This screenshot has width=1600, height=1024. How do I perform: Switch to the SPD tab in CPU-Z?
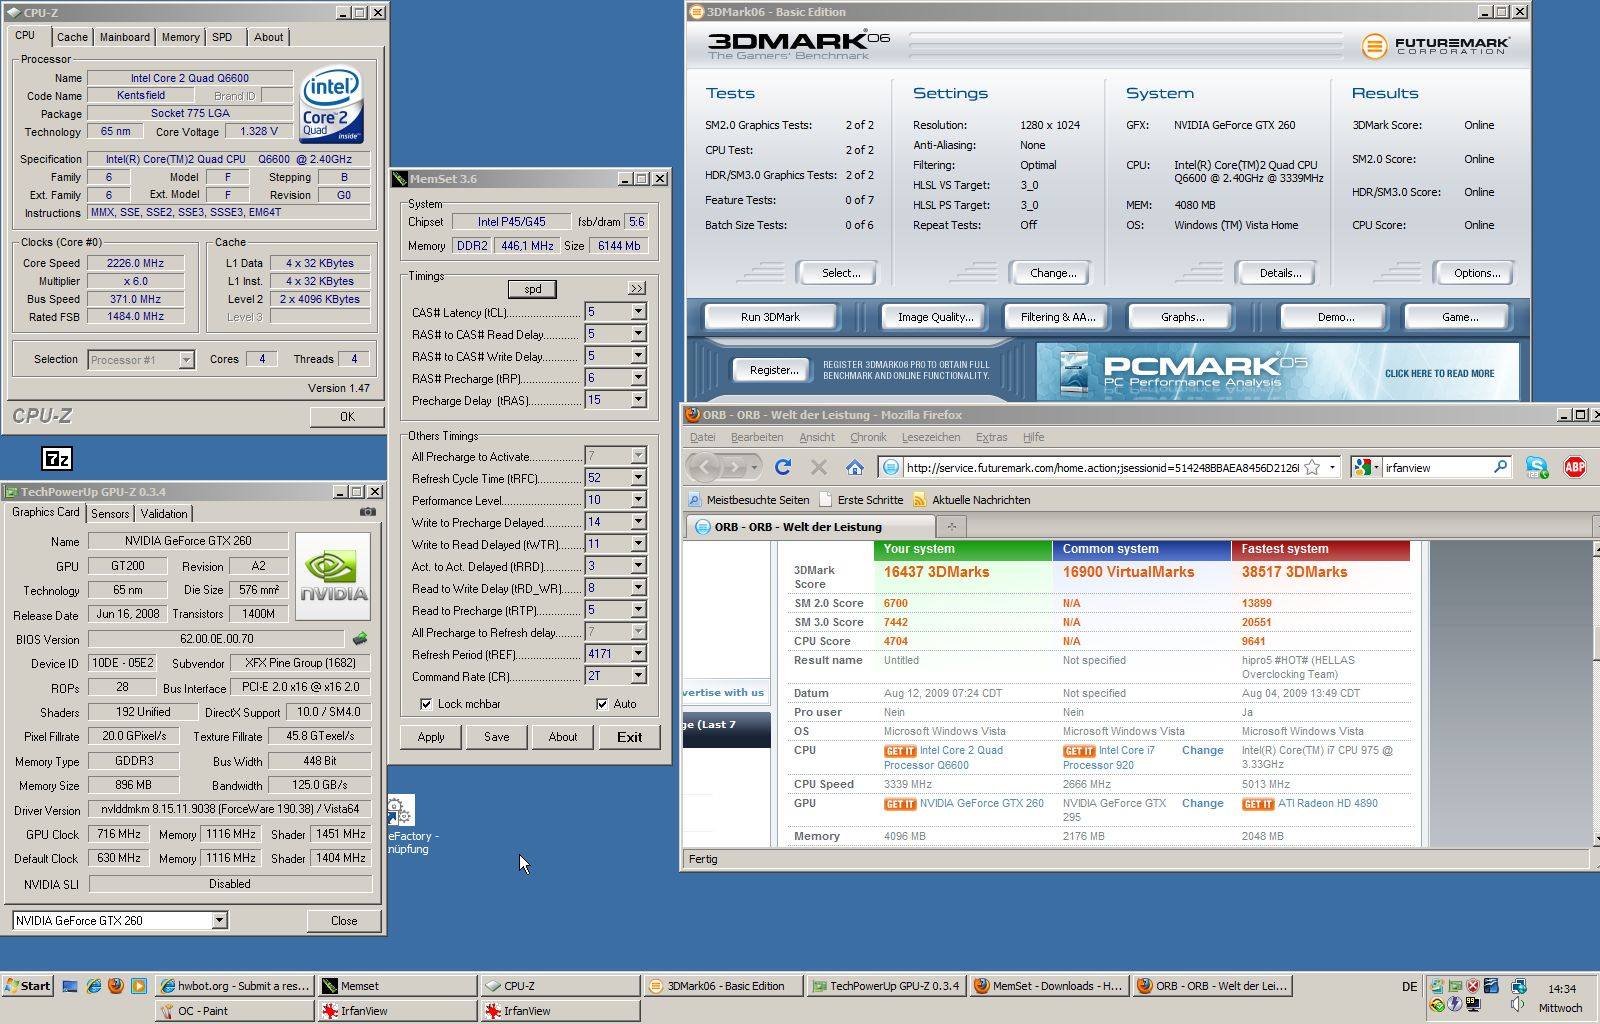[222, 37]
